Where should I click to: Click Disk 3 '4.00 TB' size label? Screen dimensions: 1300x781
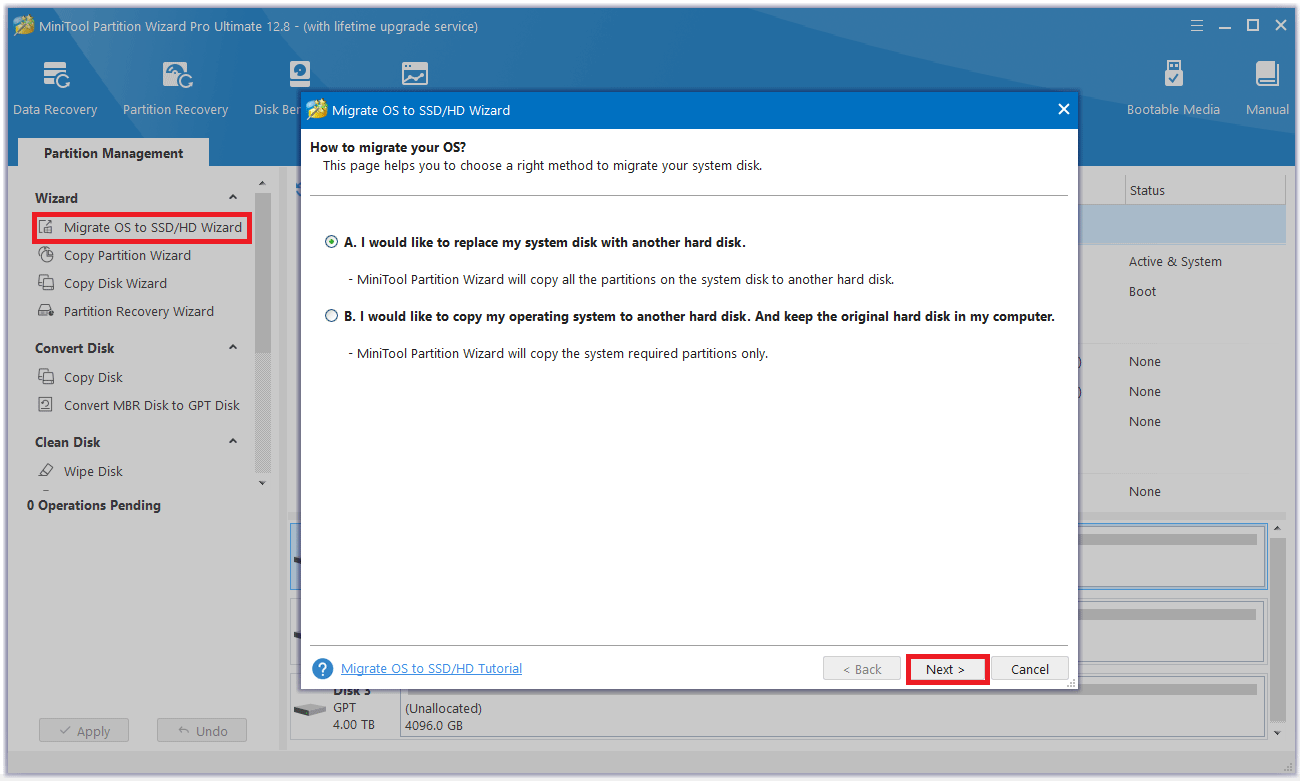coord(354,724)
